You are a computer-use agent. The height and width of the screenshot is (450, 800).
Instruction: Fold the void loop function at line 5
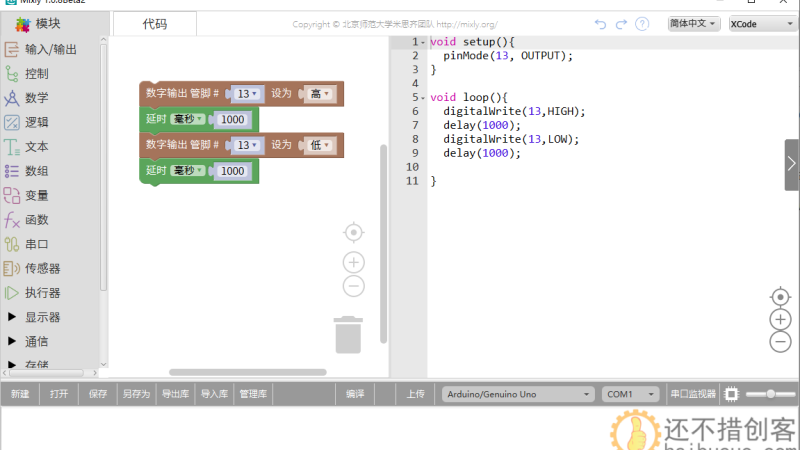tap(424, 98)
